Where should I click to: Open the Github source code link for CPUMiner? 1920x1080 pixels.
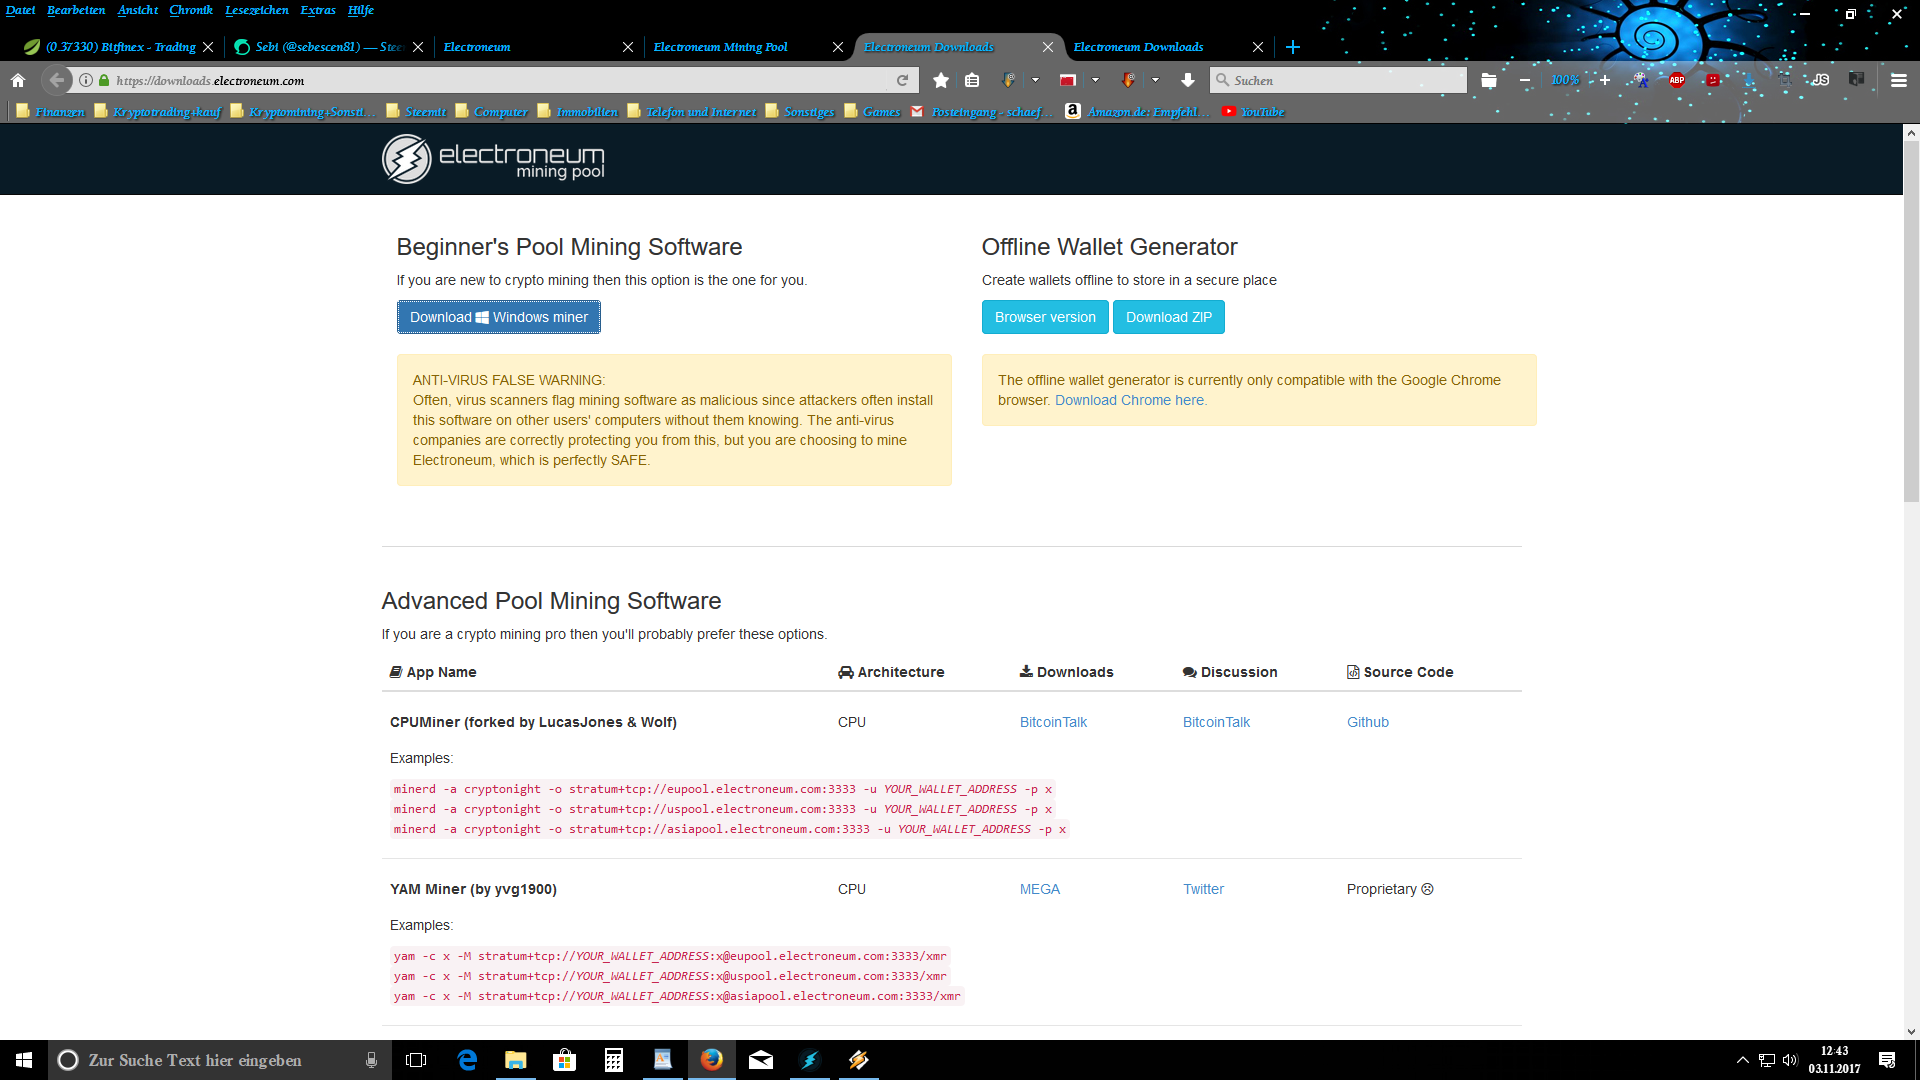coord(1367,722)
